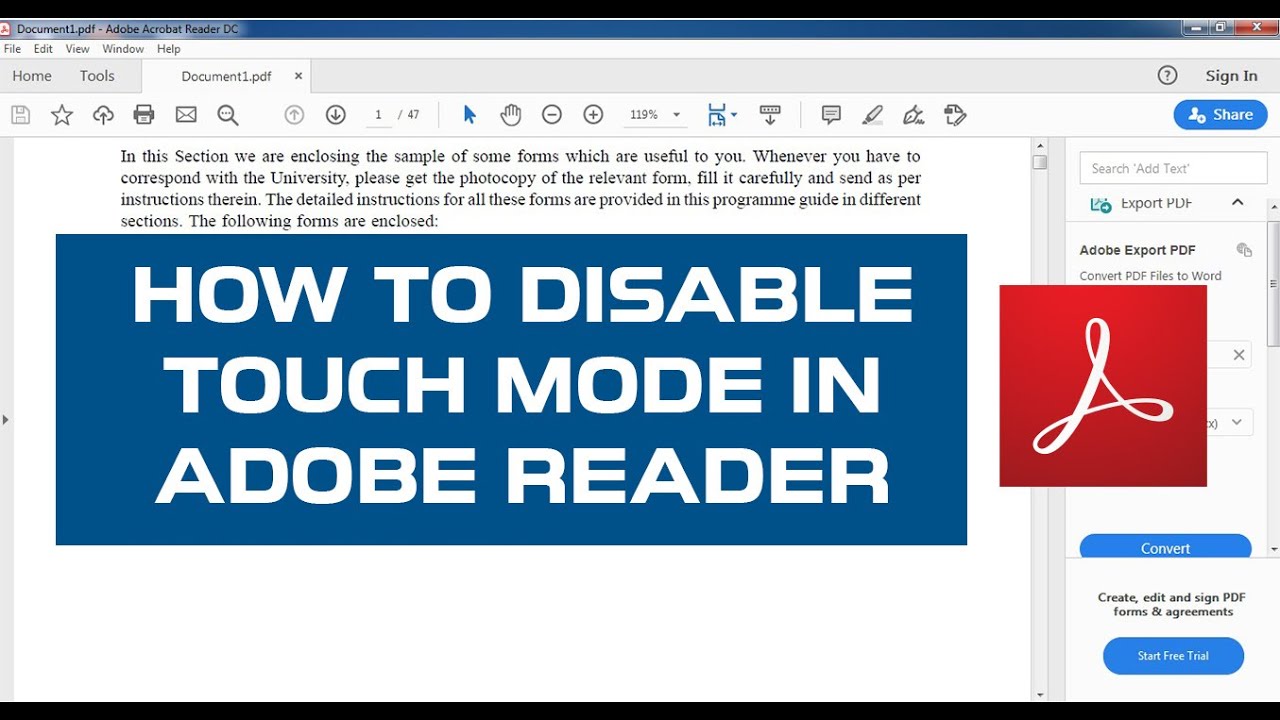Open the Find text magnifier icon

[x=228, y=115]
